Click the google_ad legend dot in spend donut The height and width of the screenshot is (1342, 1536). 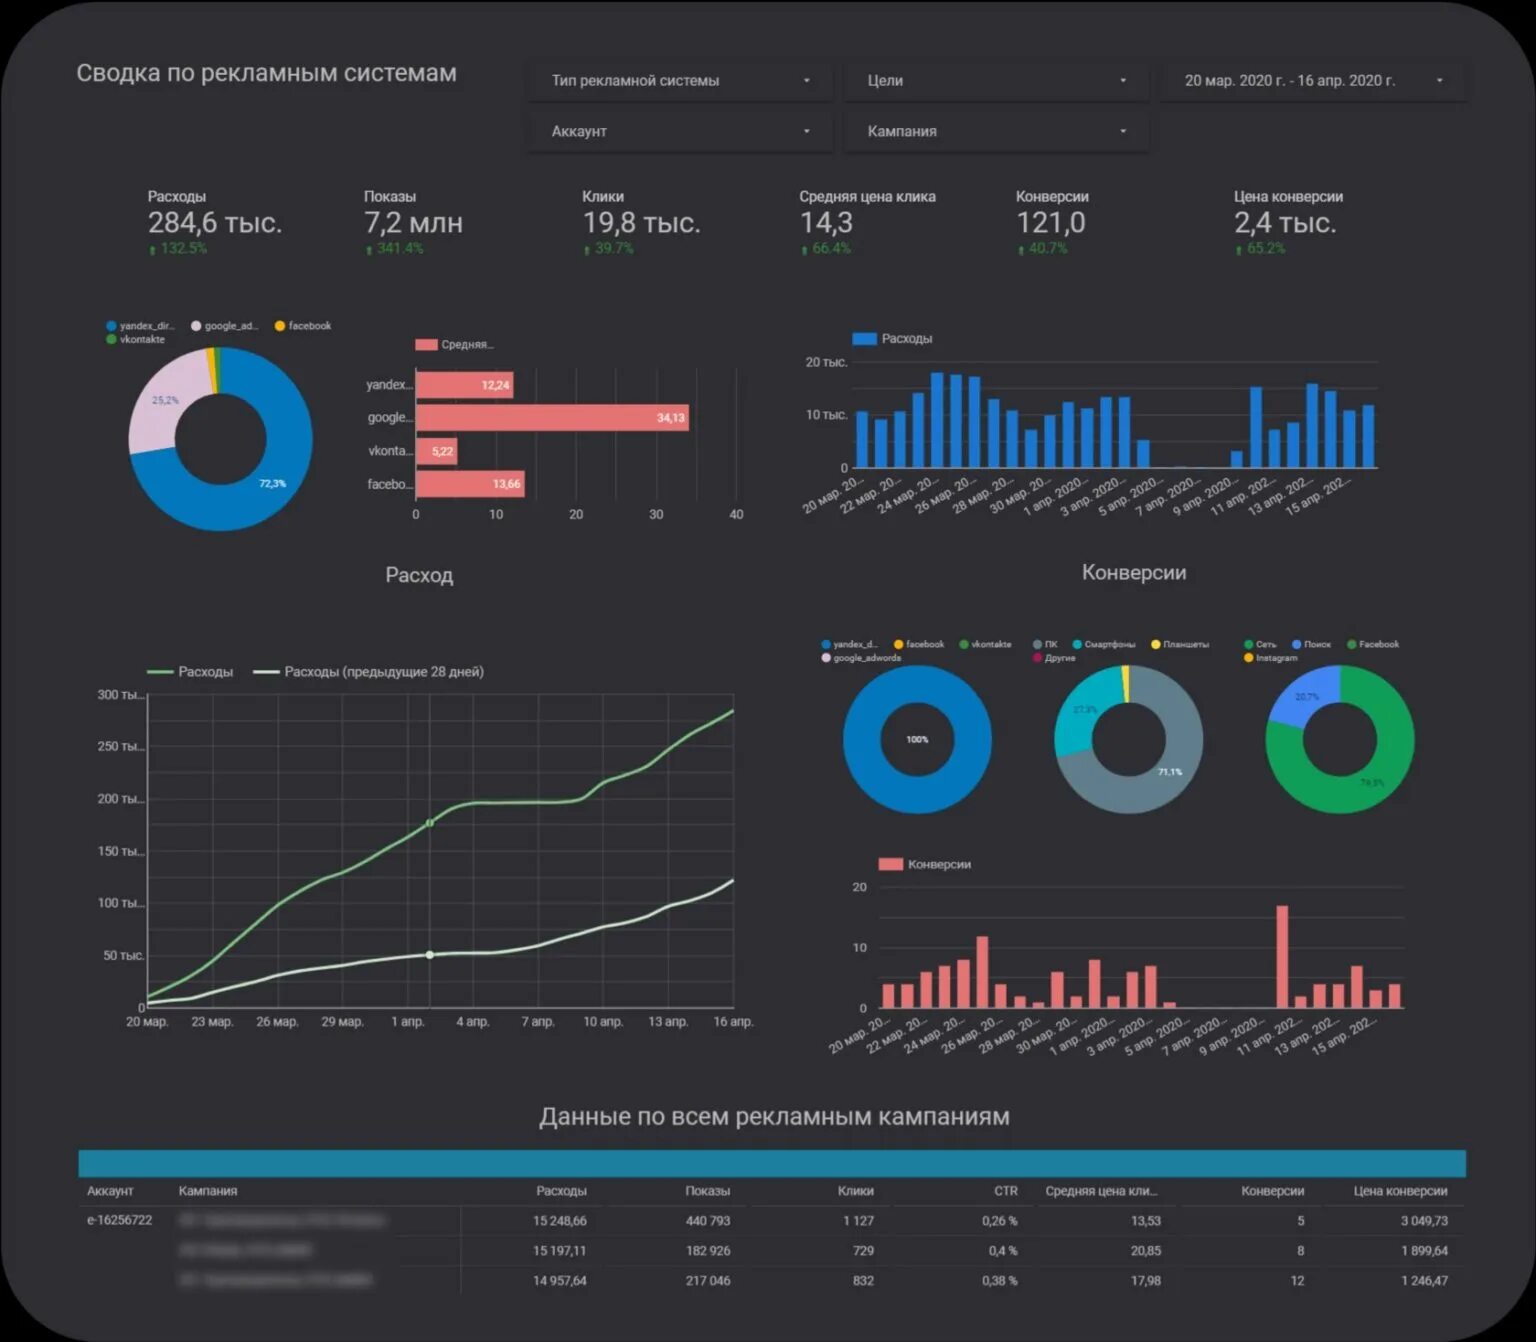coord(196,326)
